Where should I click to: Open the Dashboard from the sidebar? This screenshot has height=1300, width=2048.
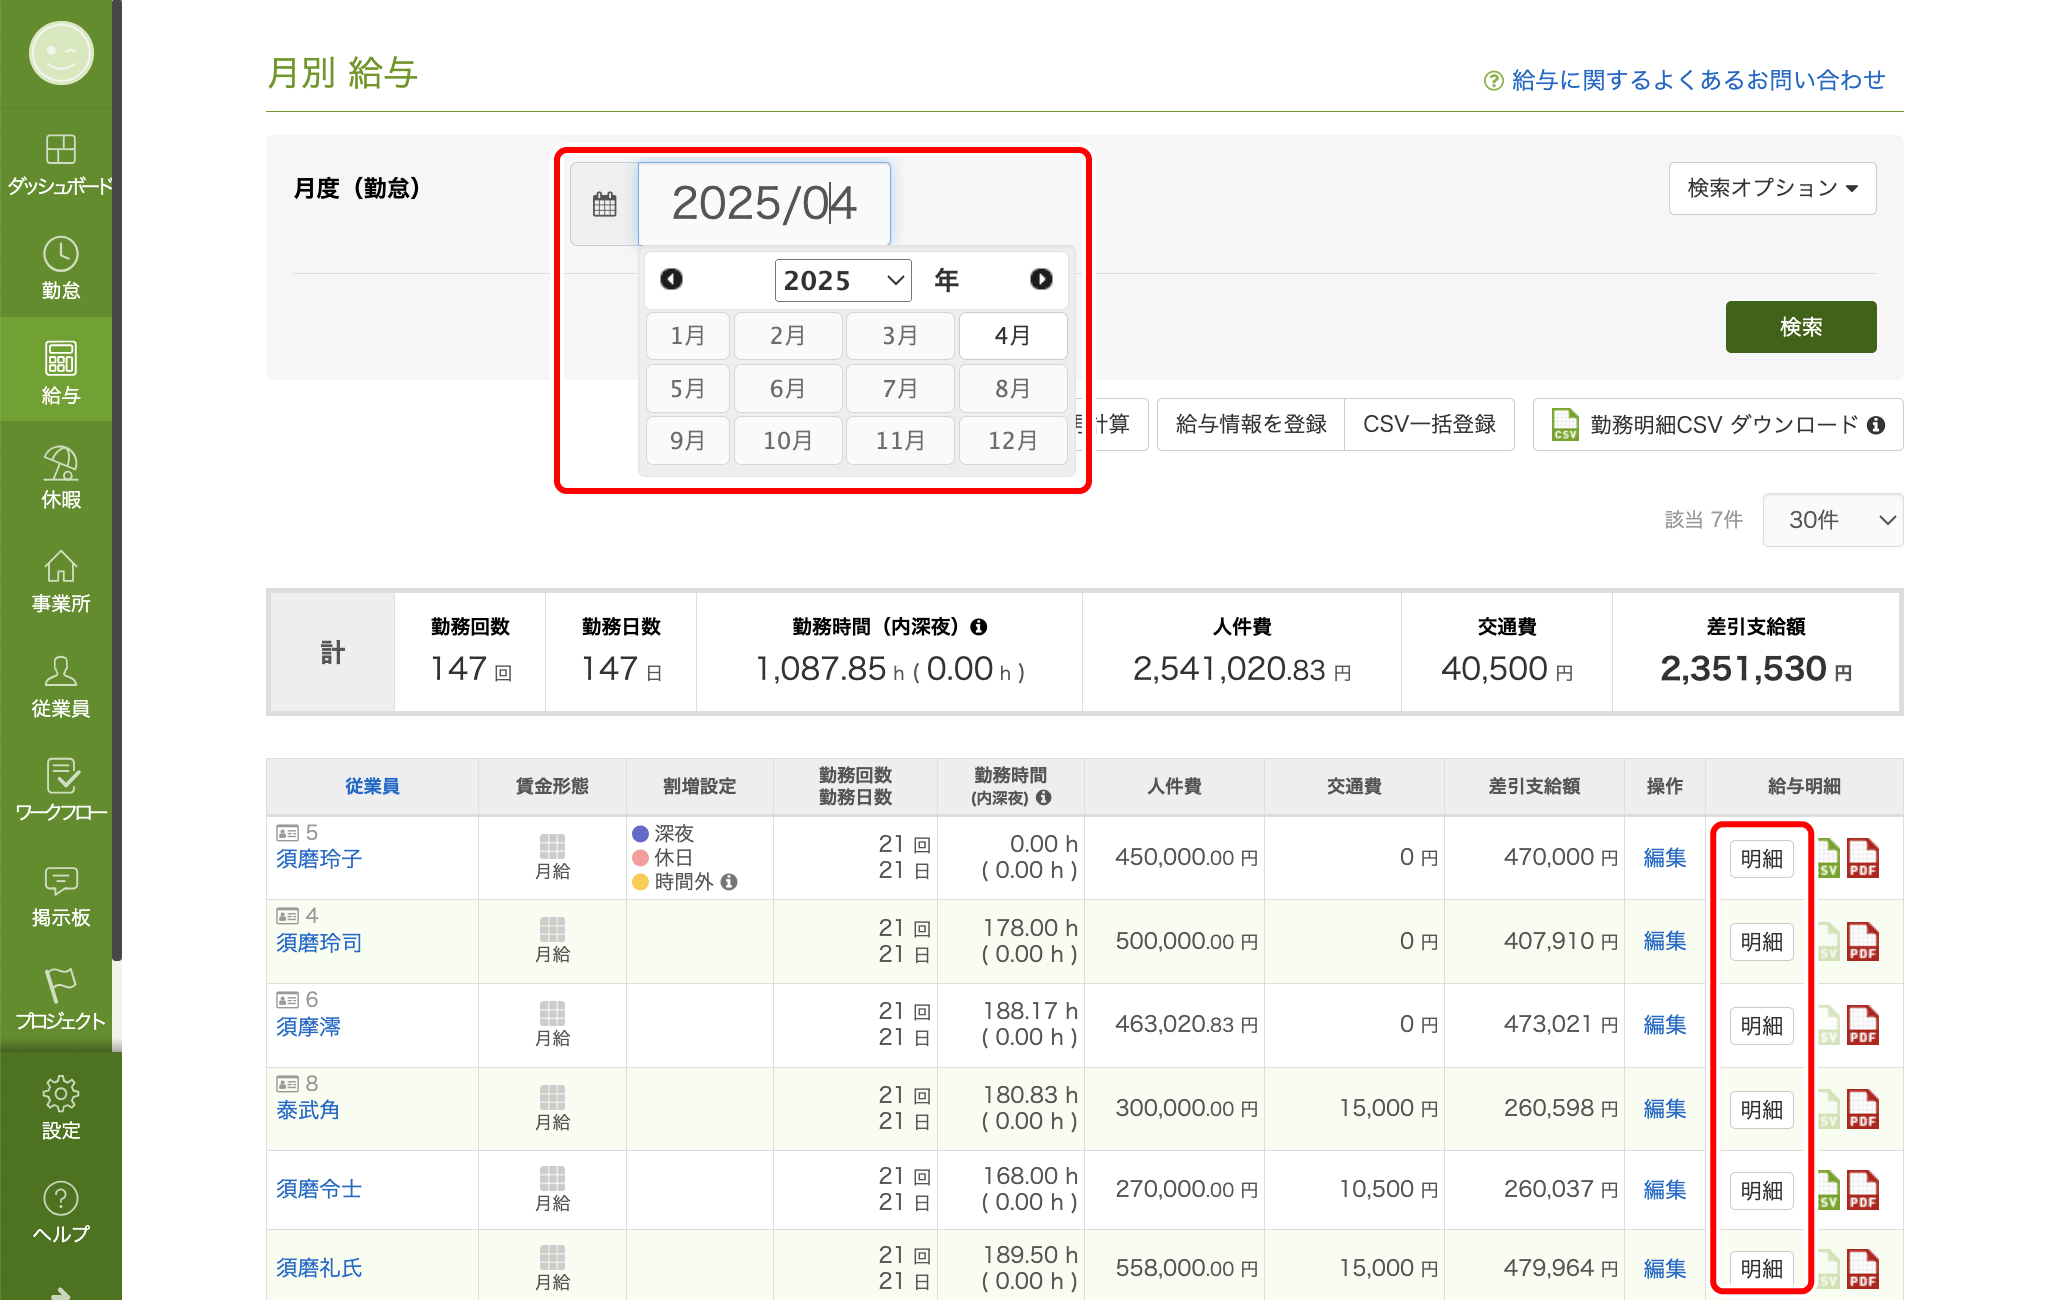pyautogui.click(x=60, y=164)
